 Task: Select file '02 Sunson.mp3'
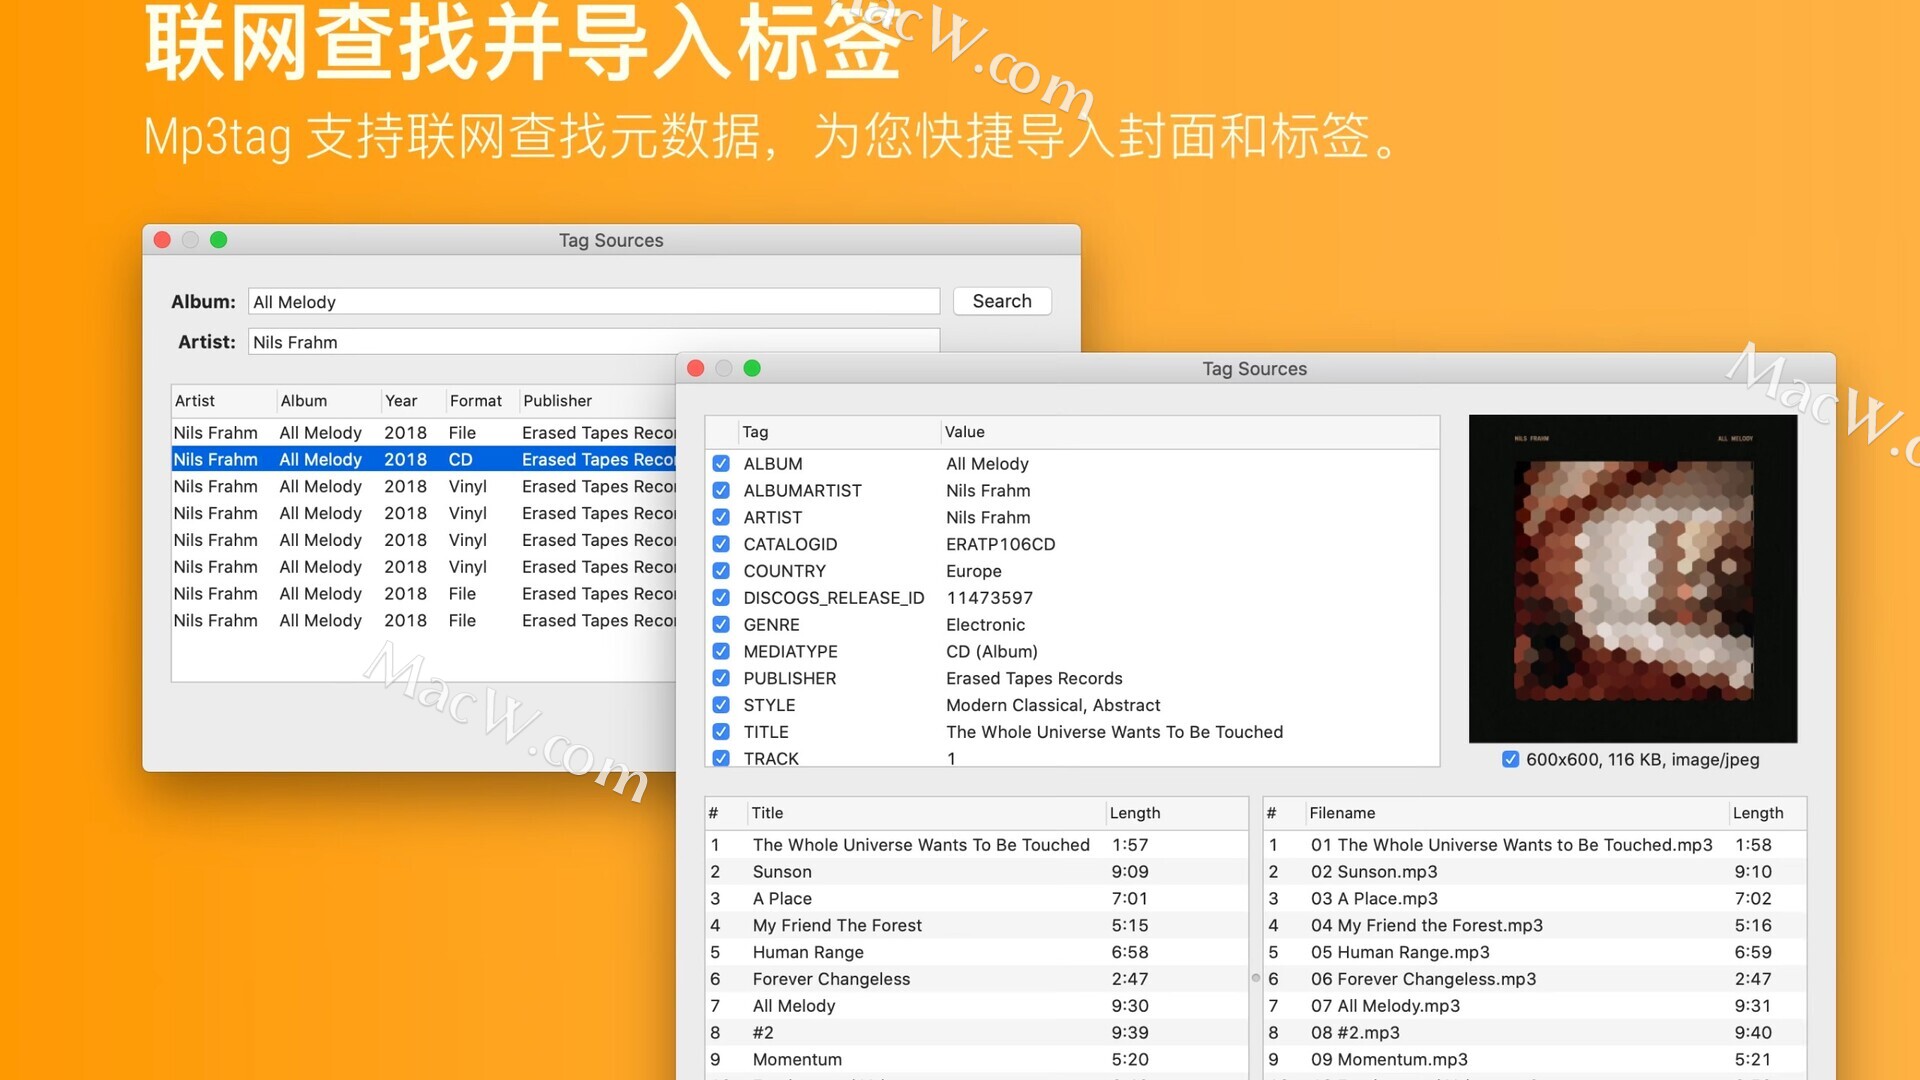1535,872
